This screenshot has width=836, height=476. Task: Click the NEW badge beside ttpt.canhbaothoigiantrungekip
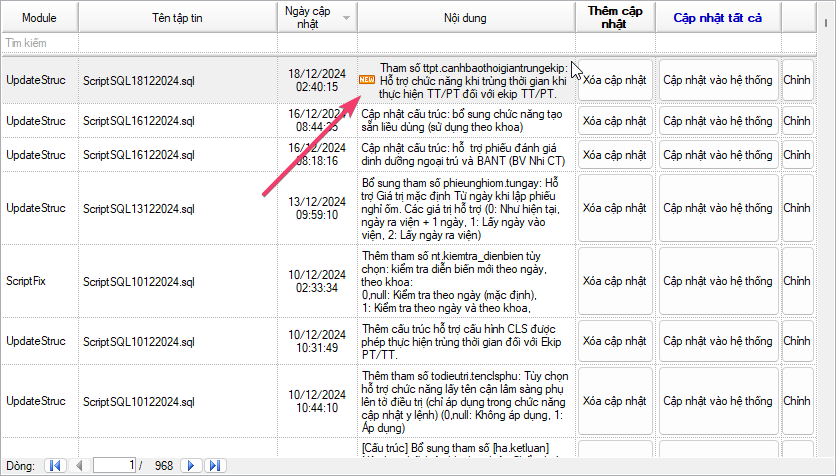click(367, 79)
